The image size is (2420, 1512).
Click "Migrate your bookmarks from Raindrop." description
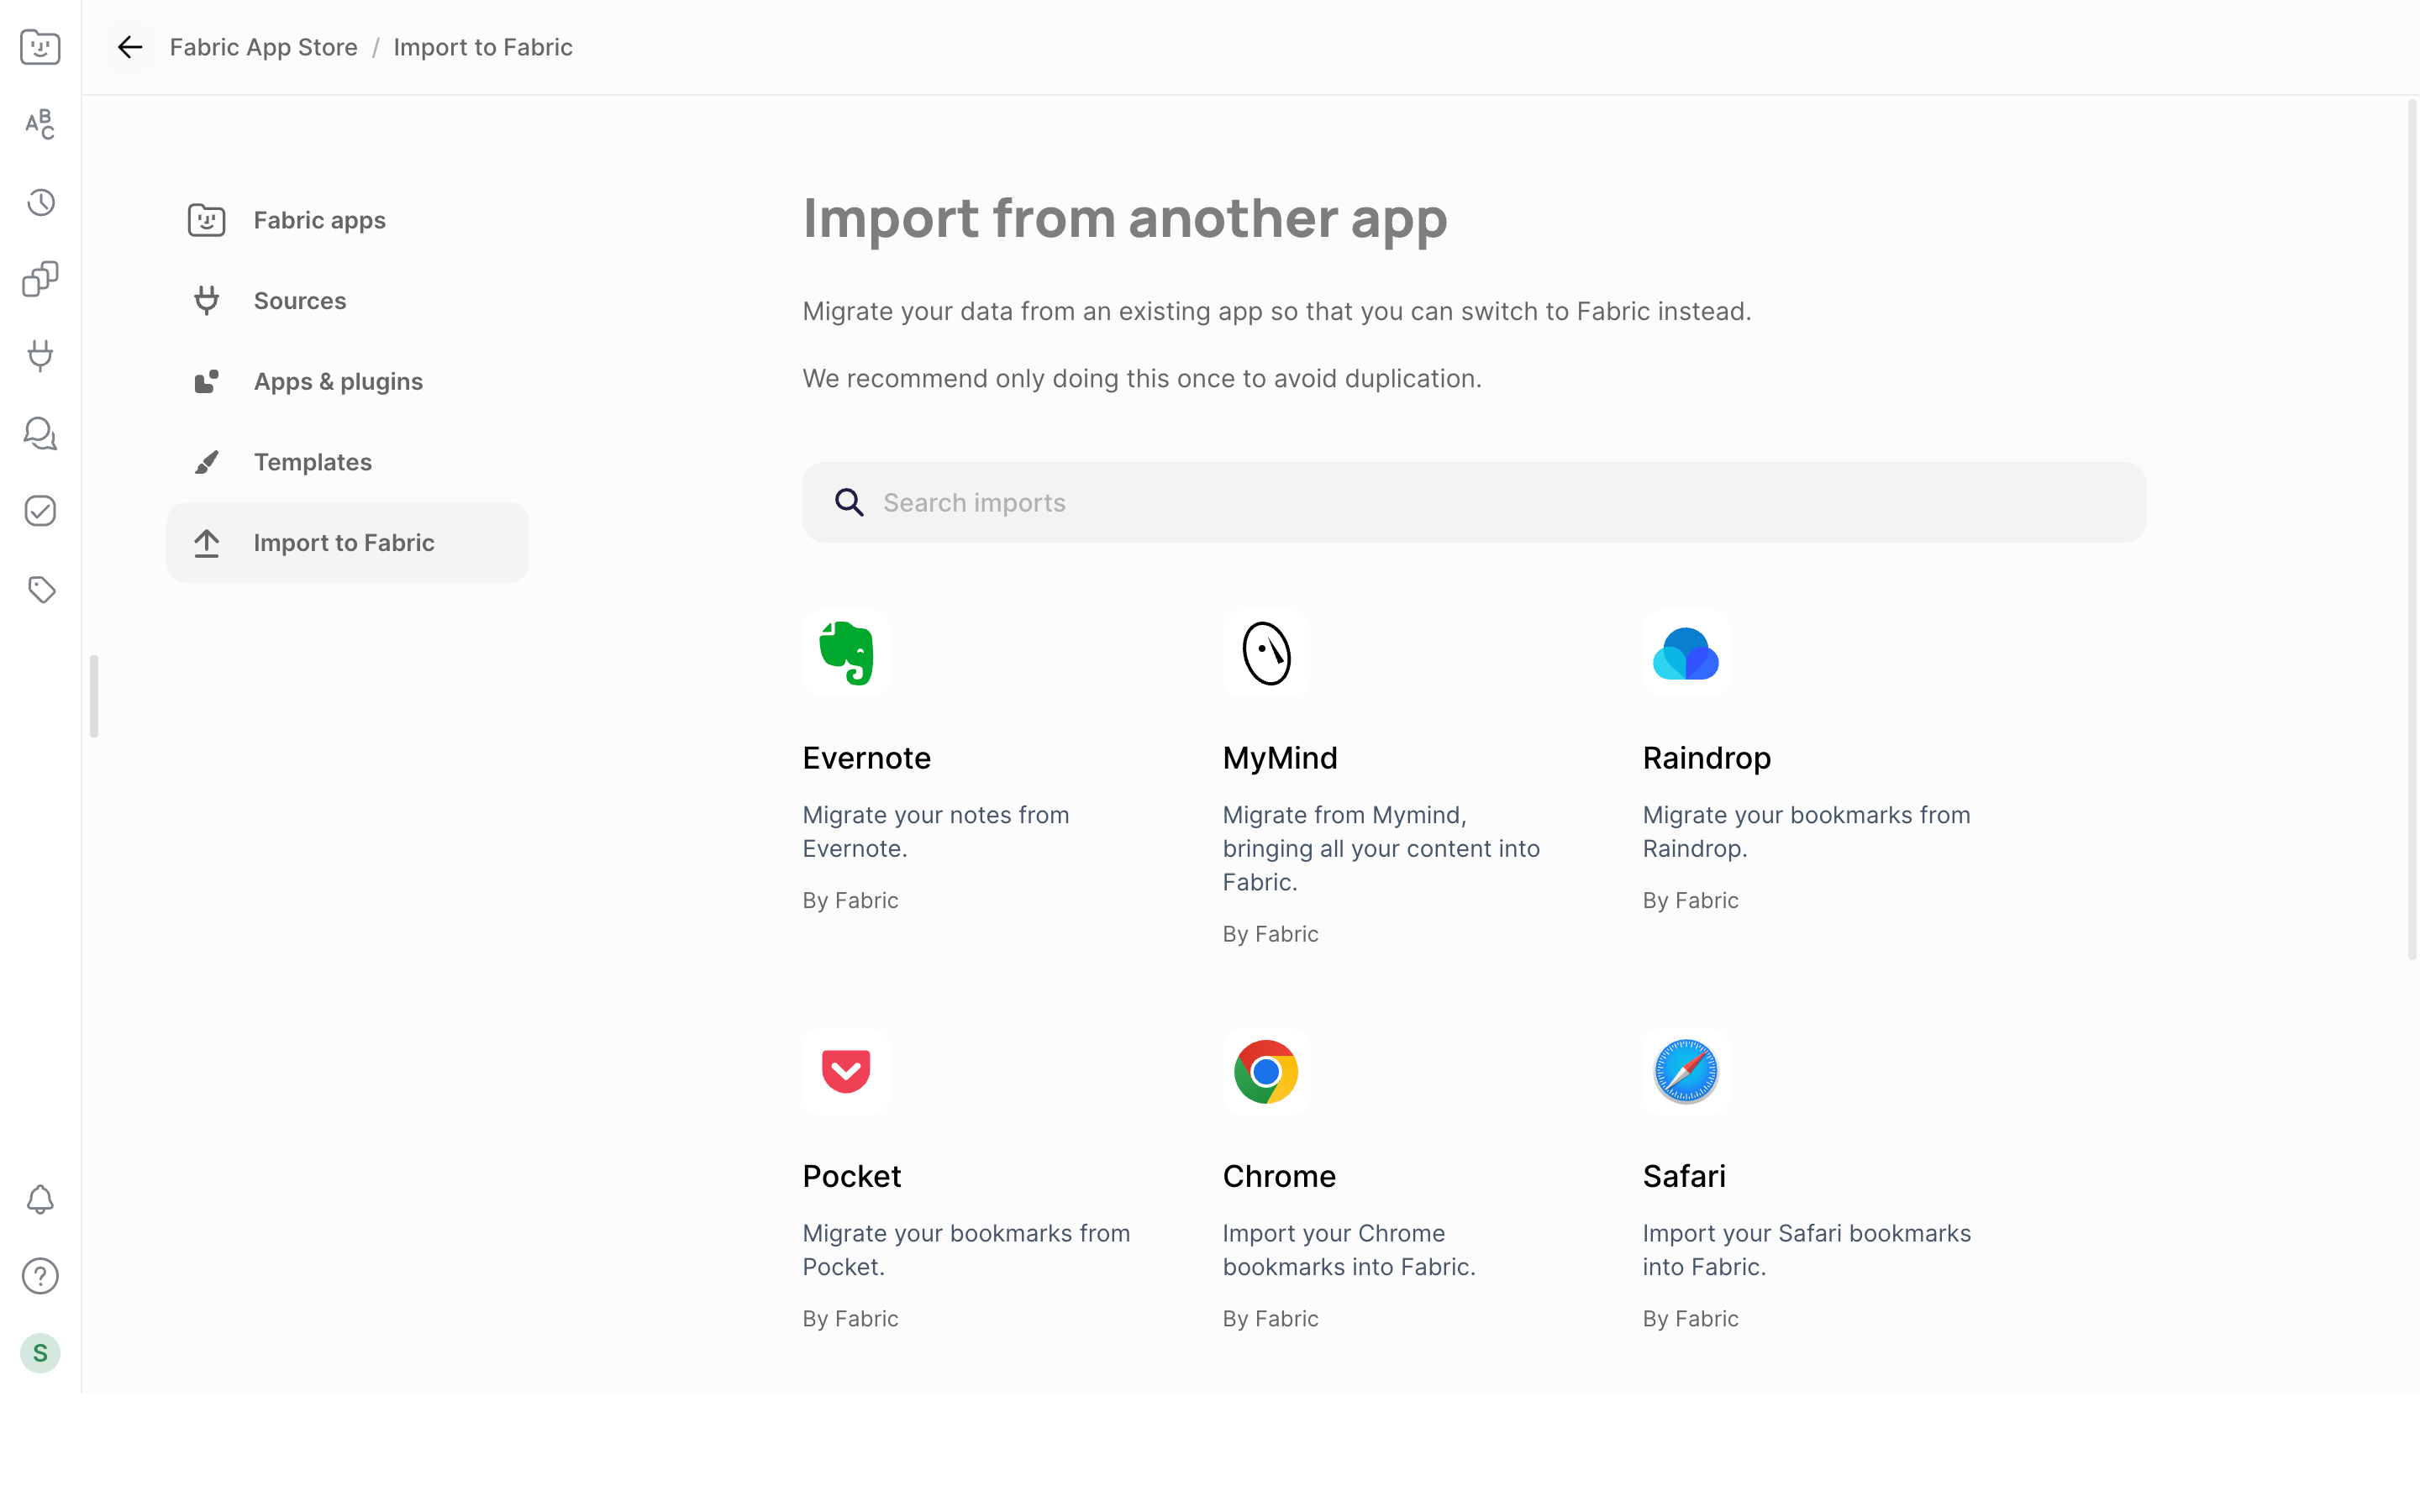1806,832
